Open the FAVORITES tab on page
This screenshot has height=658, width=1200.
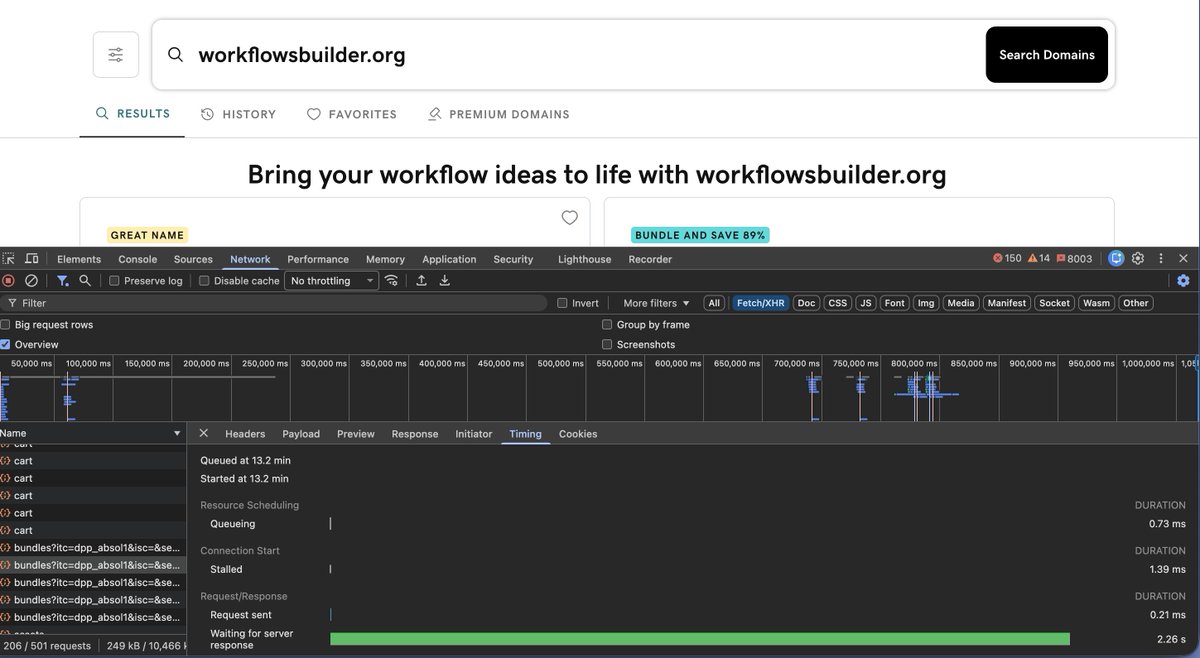click(351, 114)
